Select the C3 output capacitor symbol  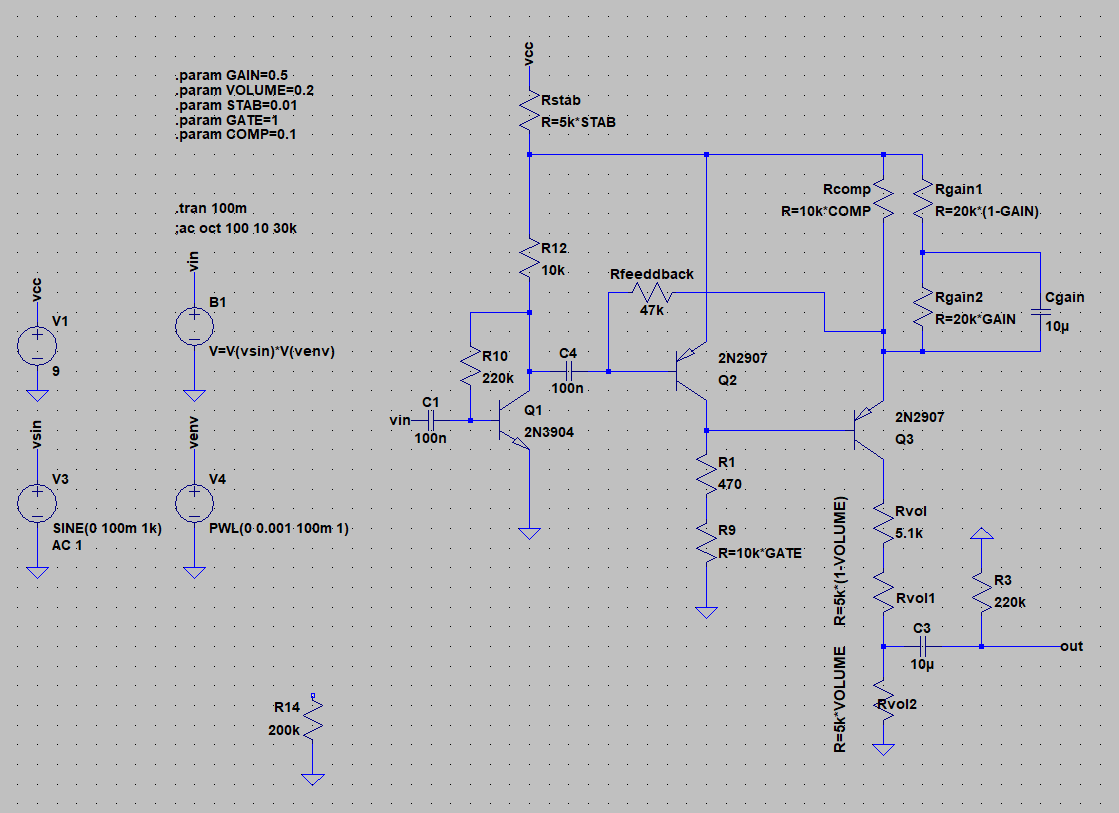pos(923,646)
